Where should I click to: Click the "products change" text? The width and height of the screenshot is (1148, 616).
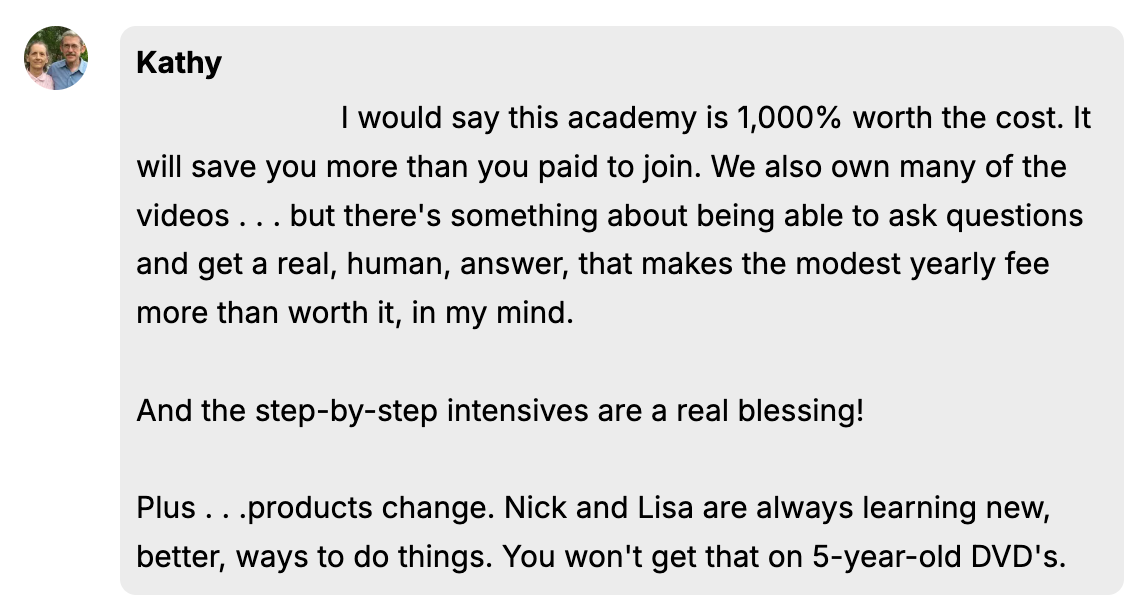(367, 508)
